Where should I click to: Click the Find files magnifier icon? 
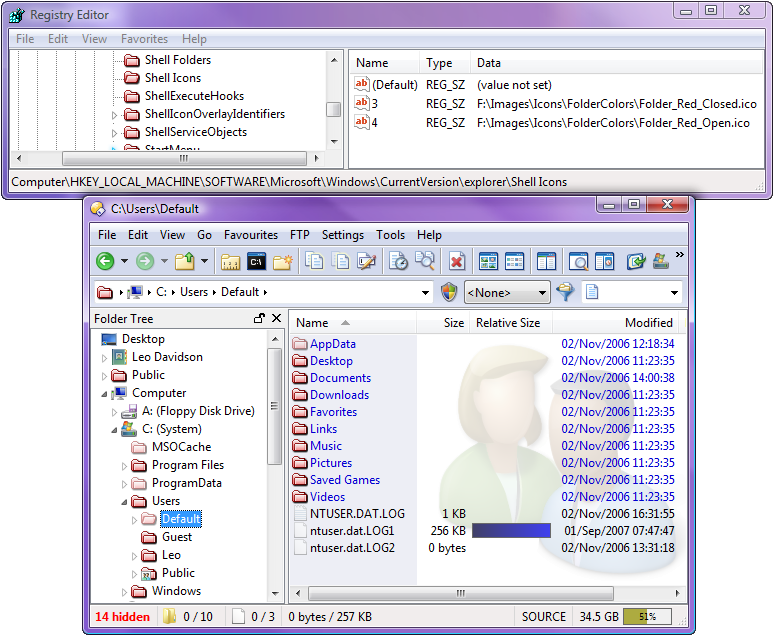[424, 261]
